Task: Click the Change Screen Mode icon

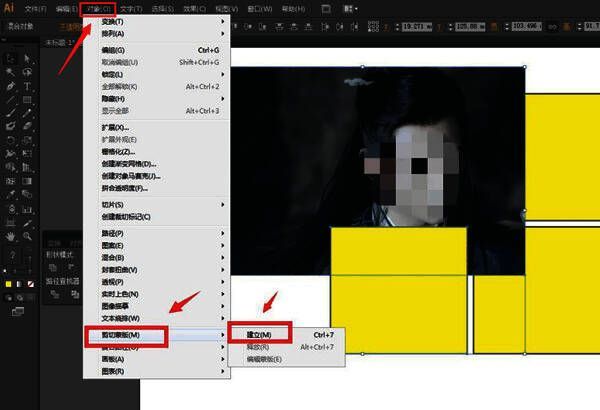Action: point(18,312)
